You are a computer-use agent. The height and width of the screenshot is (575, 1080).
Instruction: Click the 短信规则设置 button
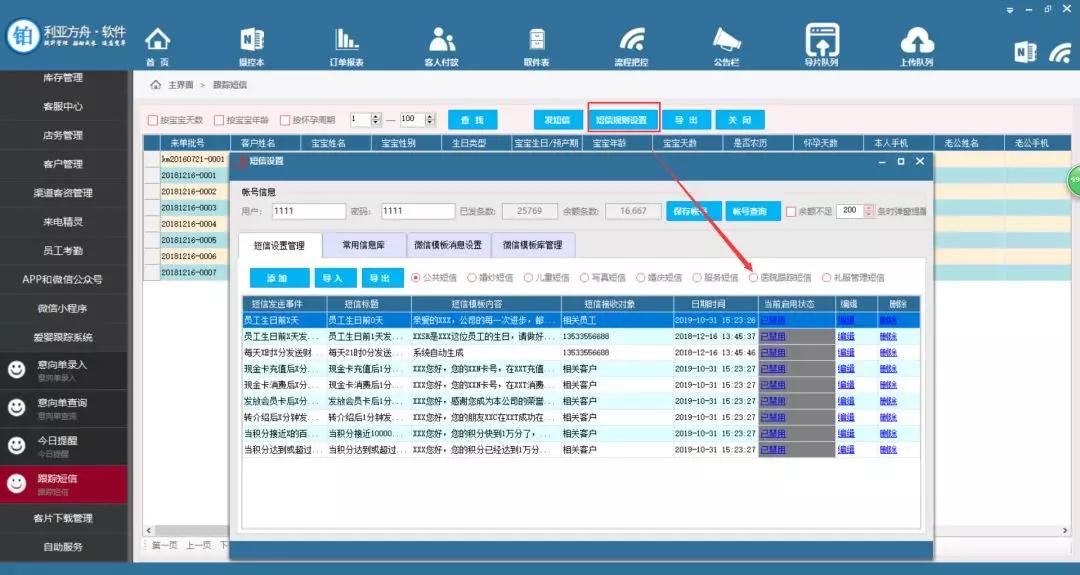click(x=623, y=120)
